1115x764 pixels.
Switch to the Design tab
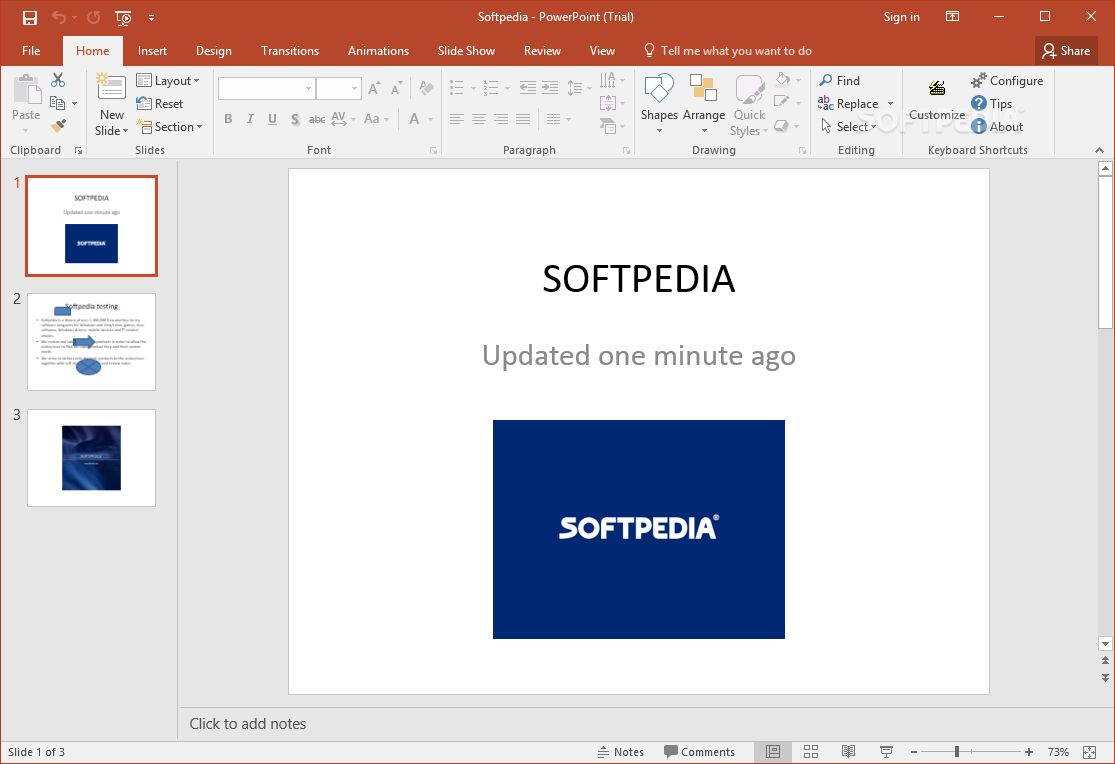[214, 51]
